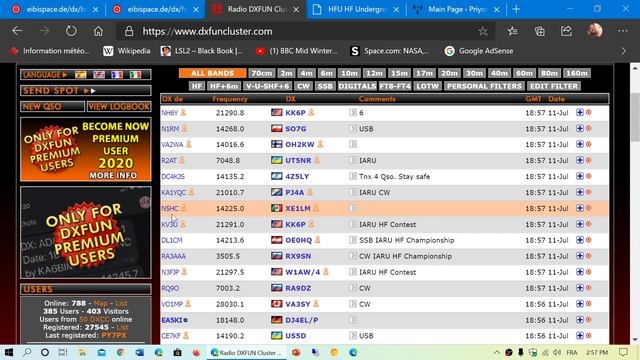Open Google AdSense bookmark

click(x=479, y=51)
